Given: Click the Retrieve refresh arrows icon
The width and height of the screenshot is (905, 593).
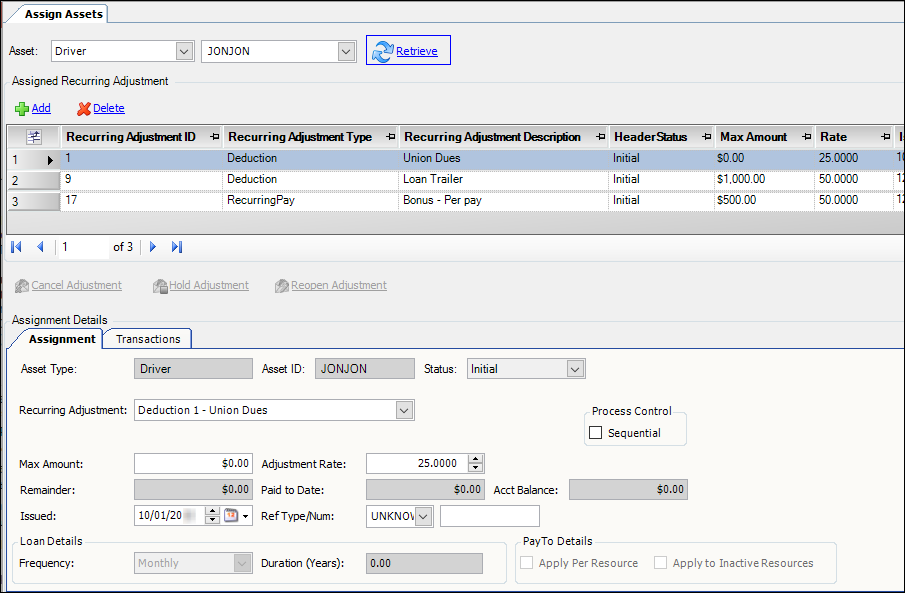Looking at the screenshot, I should pyautogui.click(x=382, y=51).
